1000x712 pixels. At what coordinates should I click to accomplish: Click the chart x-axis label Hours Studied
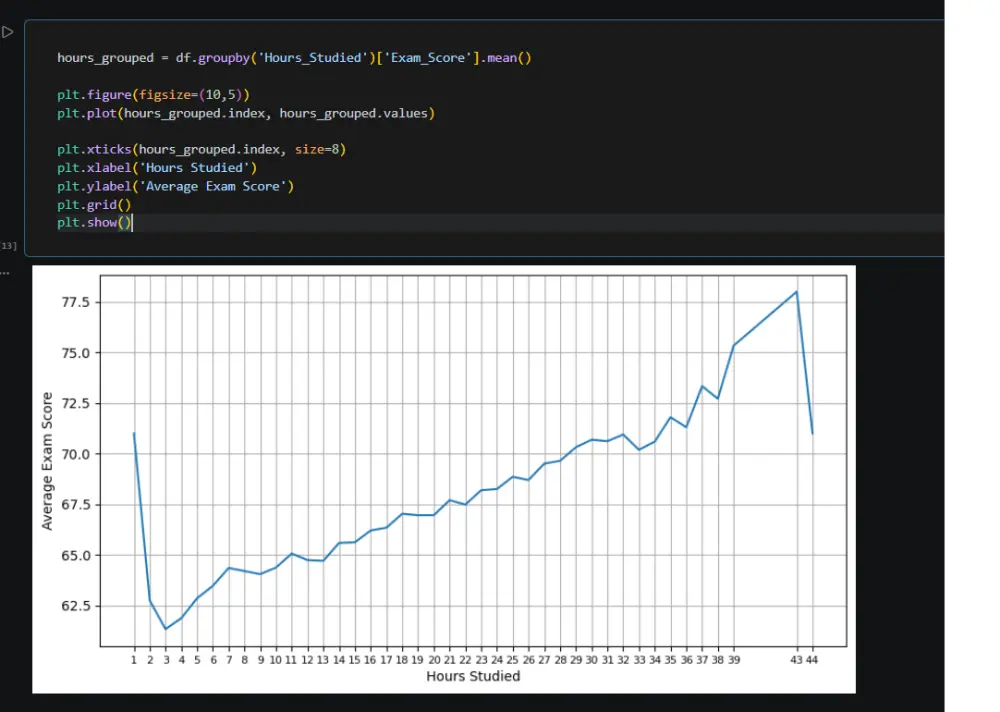tap(473, 676)
